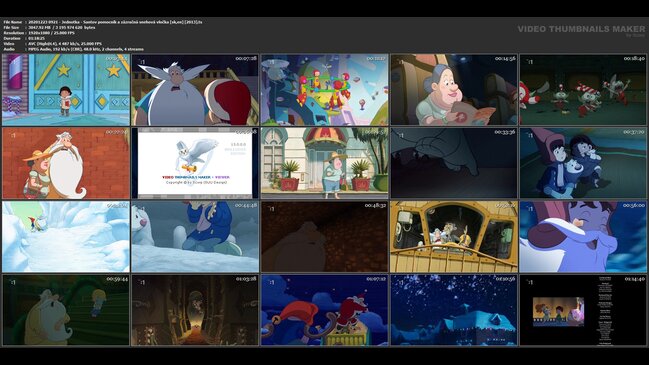Viewport: 649px width, 365px height.
Task: Click the first thumbnail with star doors
Action: (x=66, y=90)
